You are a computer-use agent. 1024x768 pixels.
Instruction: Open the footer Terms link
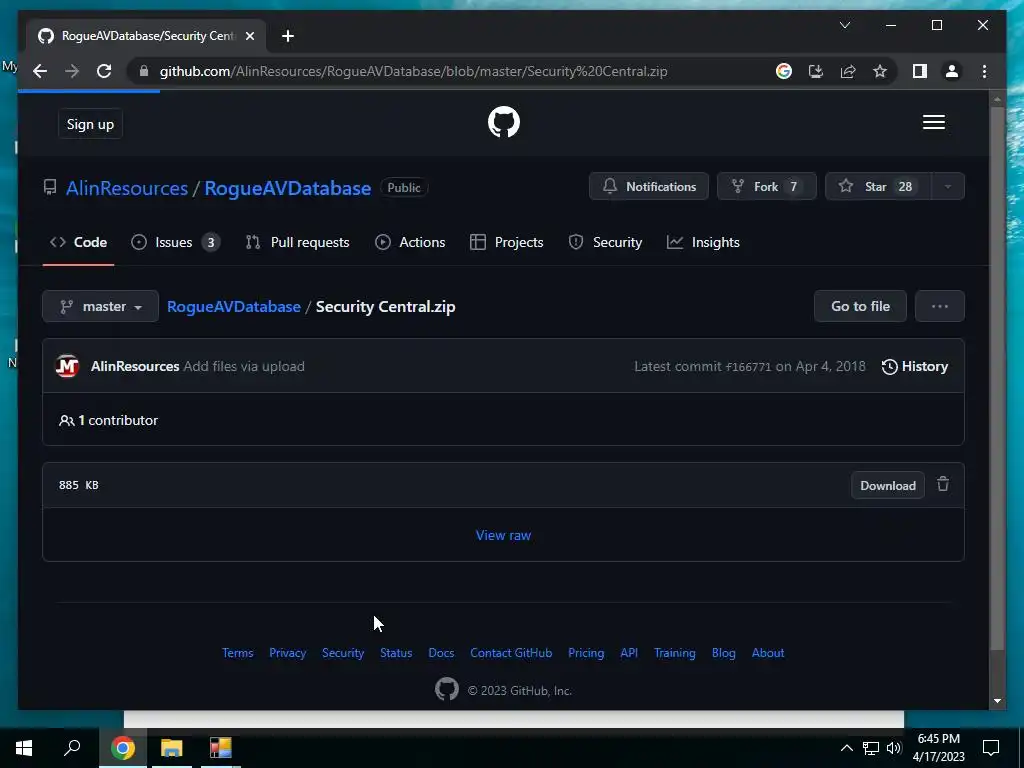tap(238, 653)
